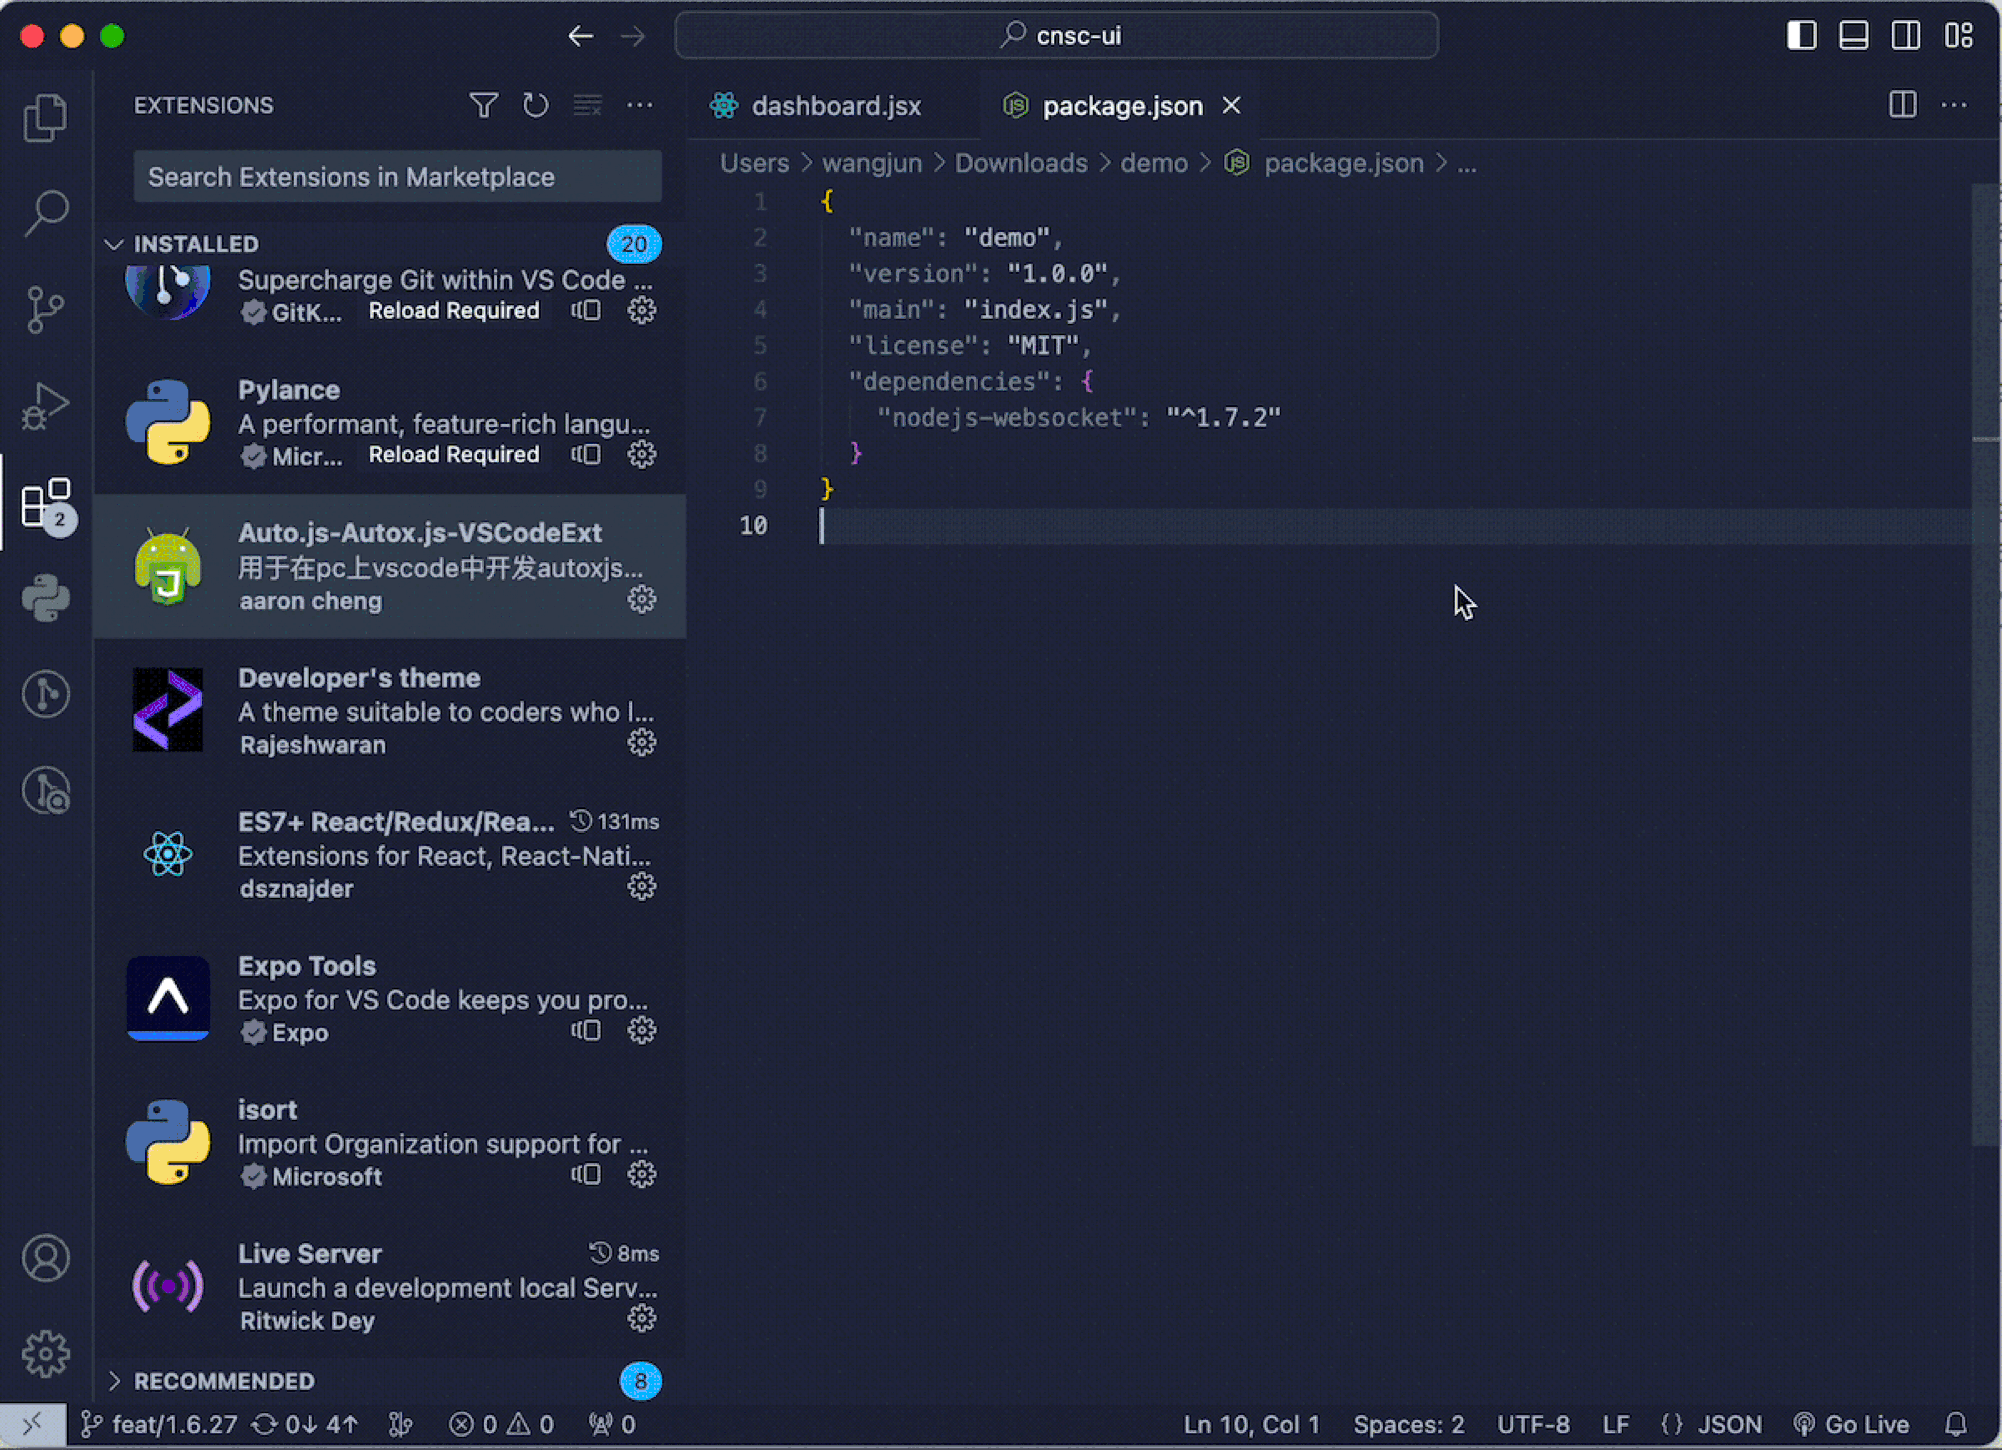The width and height of the screenshot is (2002, 1450).
Task: Open ES7+ React/Redux extension entry
Action: (x=390, y=854)
